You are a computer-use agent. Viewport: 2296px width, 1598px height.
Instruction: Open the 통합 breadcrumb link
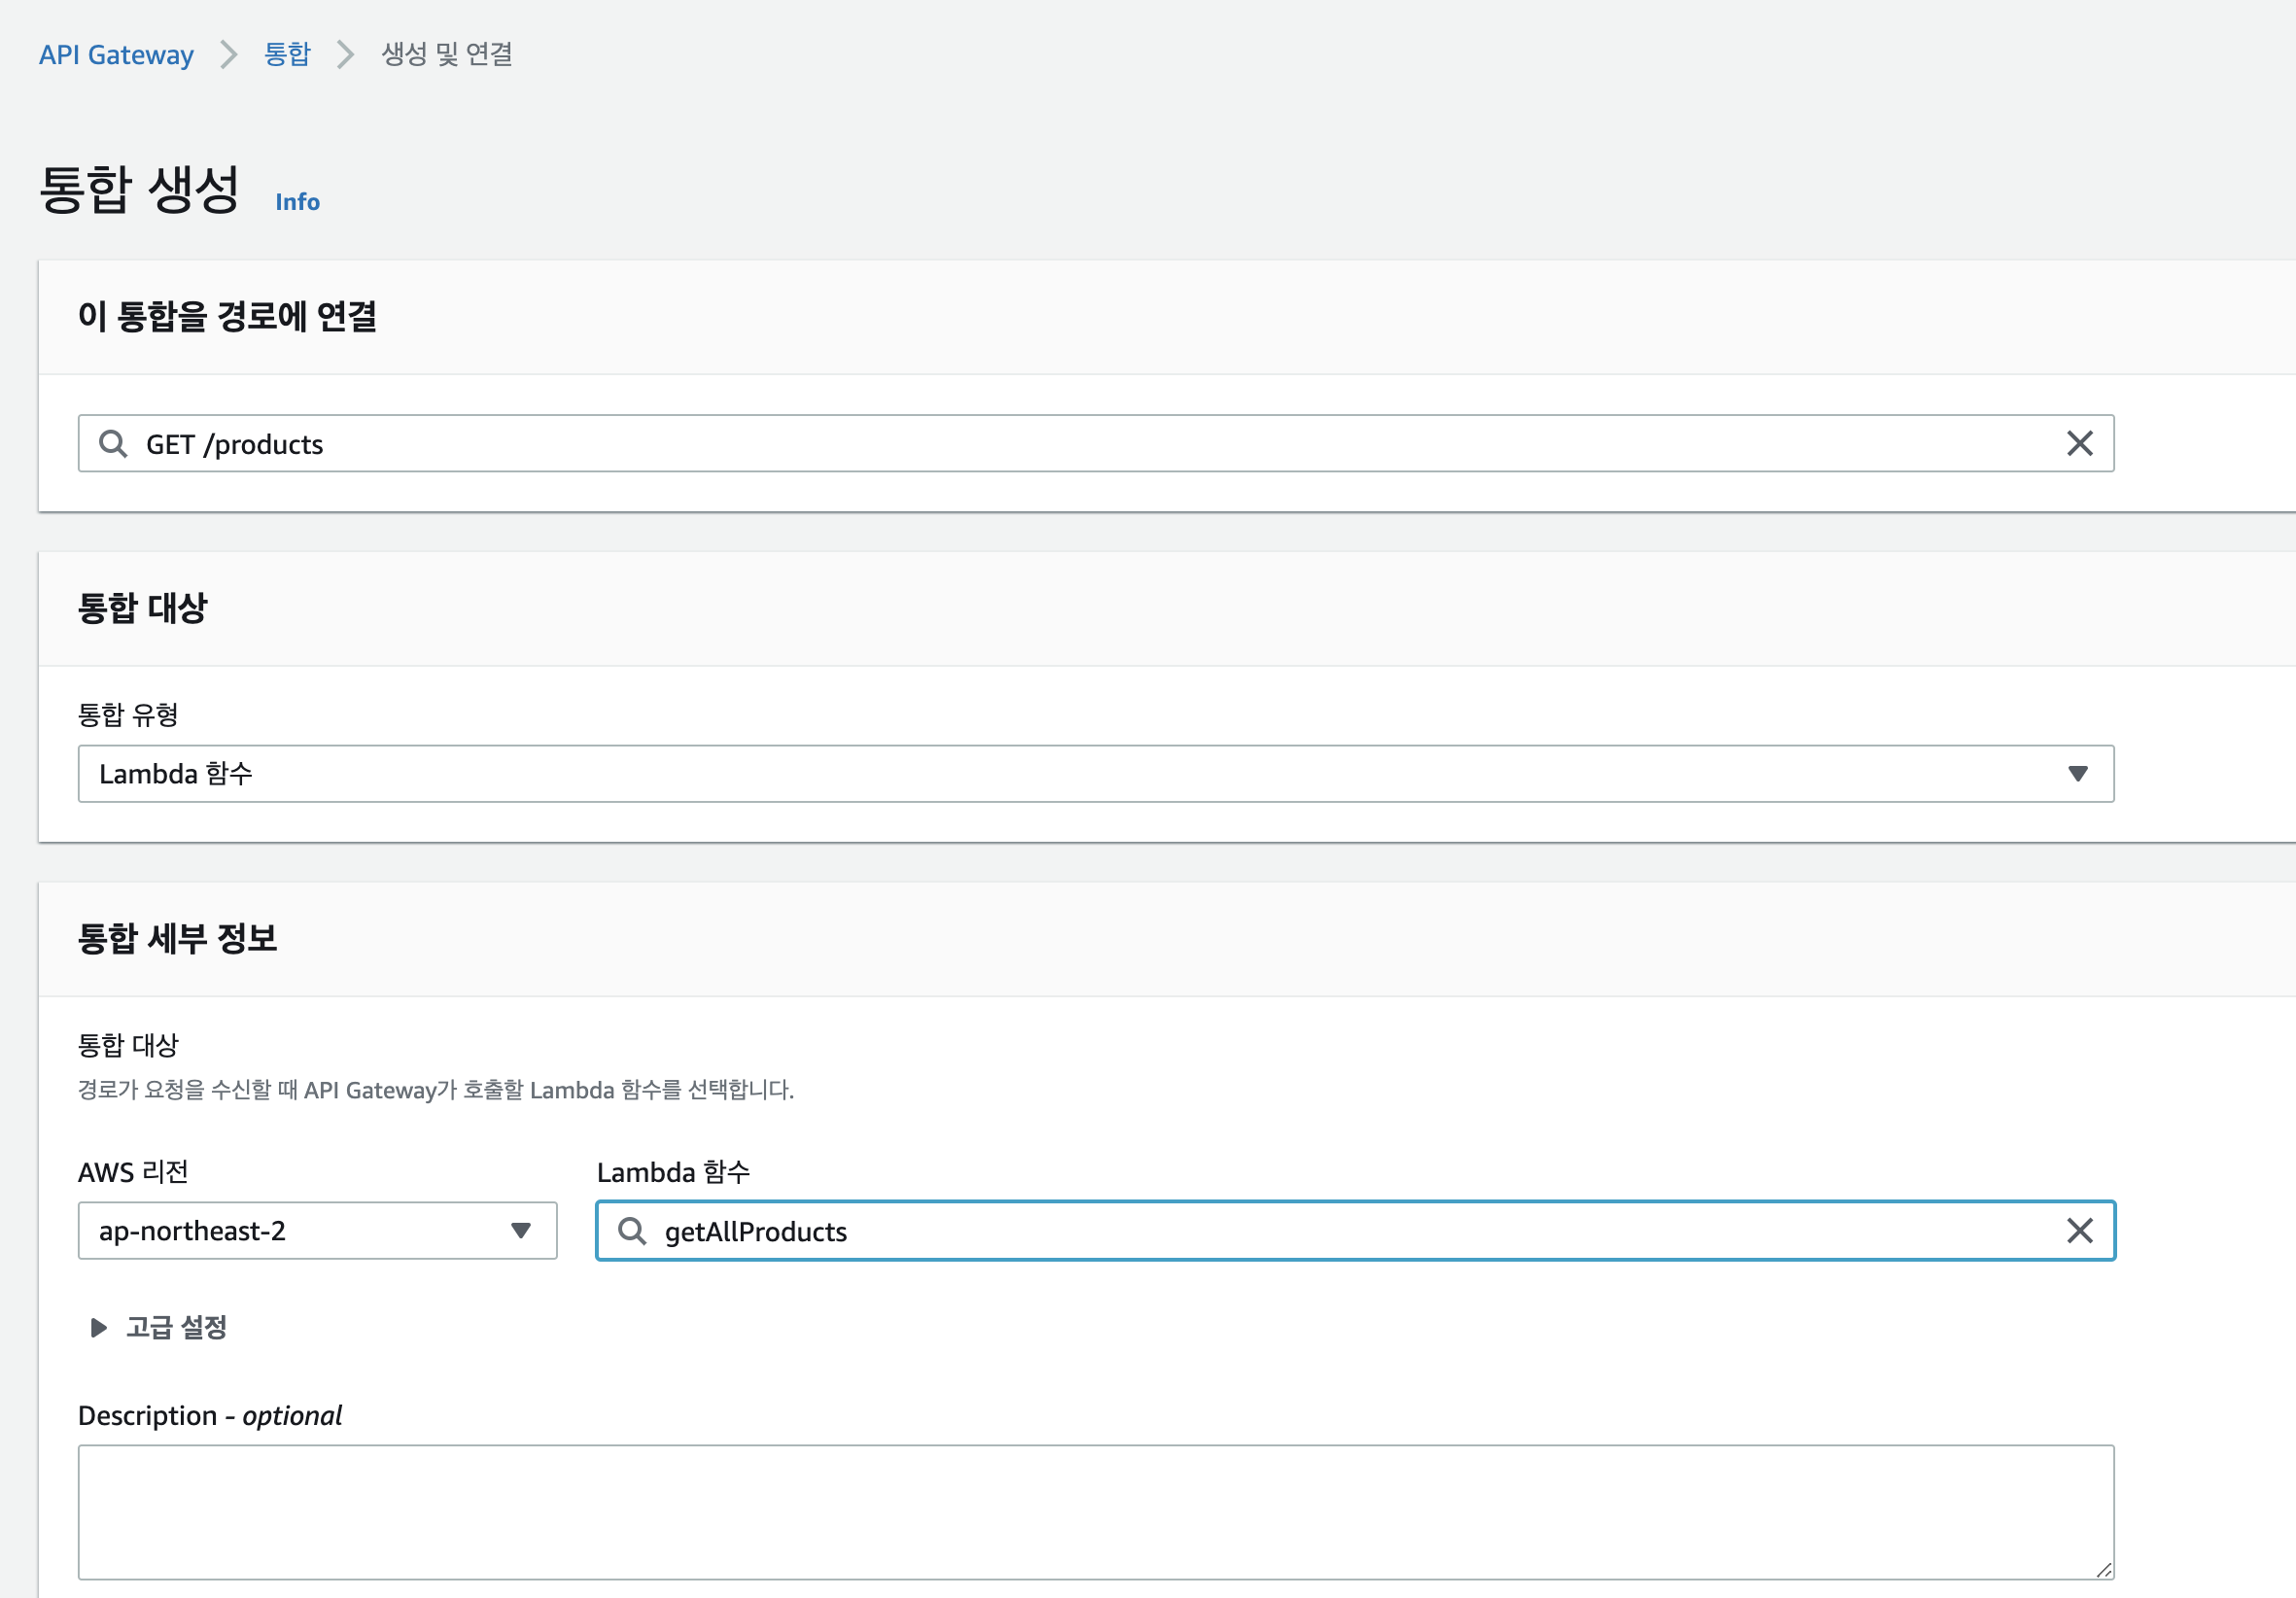[286, 55]
